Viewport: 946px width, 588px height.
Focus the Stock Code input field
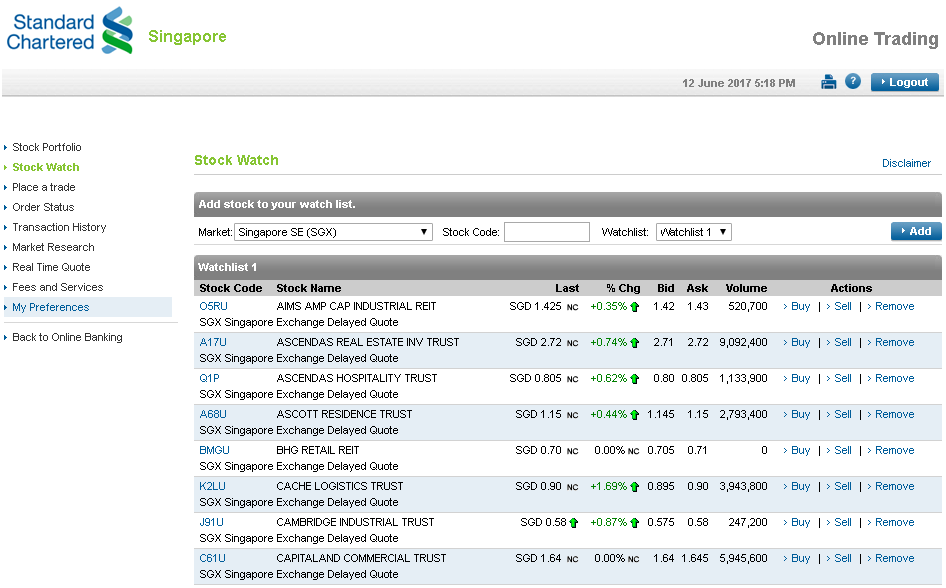(546, 232)
